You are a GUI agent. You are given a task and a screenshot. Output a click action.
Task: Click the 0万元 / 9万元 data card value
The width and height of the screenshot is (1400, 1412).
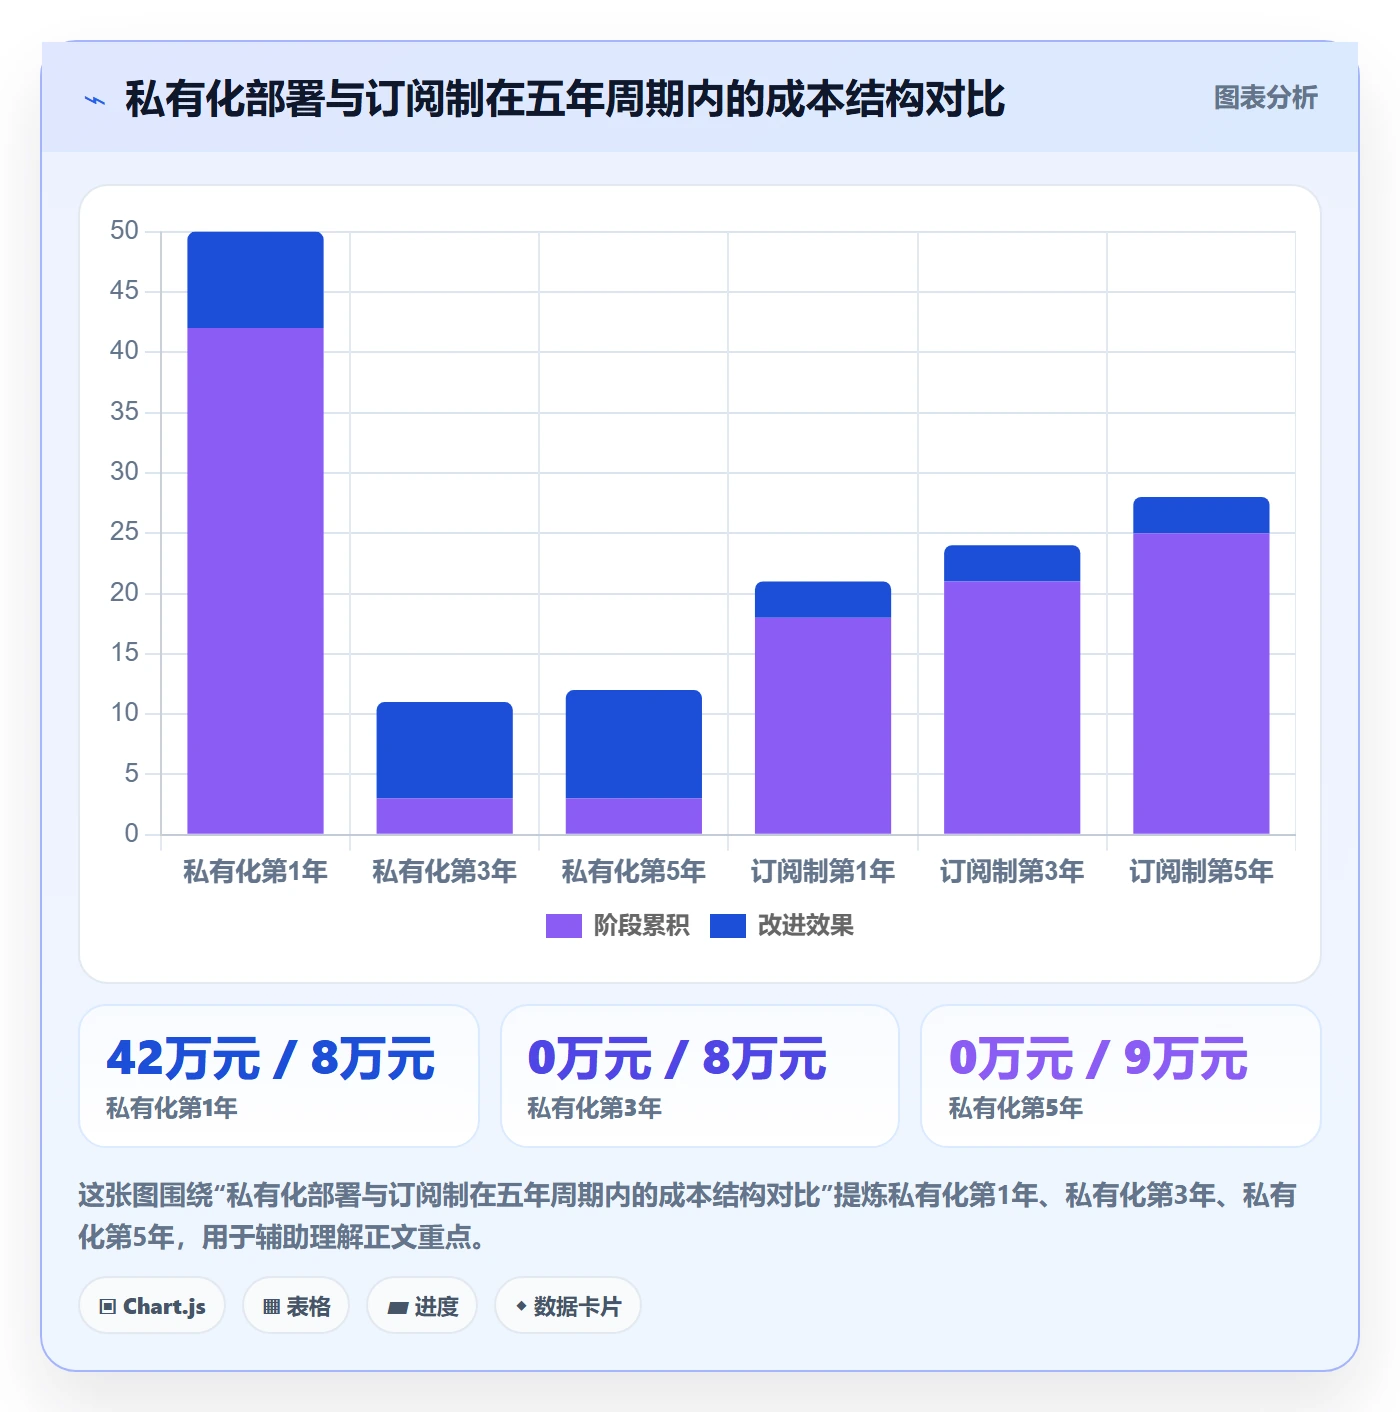coord(1098,1058)
